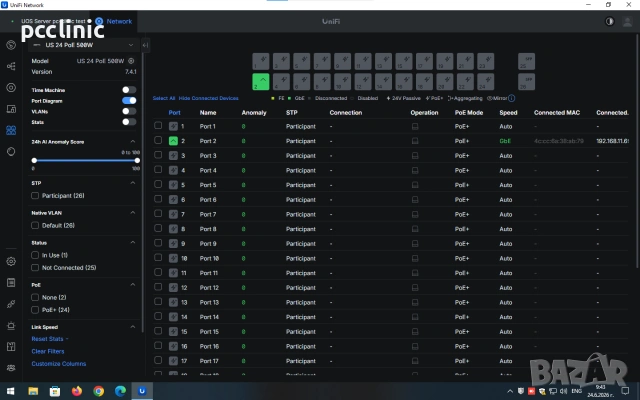Open the highlighted Ports icon in sidebar
This screenshot has height=400, width=640.
[x=11, y=130]
